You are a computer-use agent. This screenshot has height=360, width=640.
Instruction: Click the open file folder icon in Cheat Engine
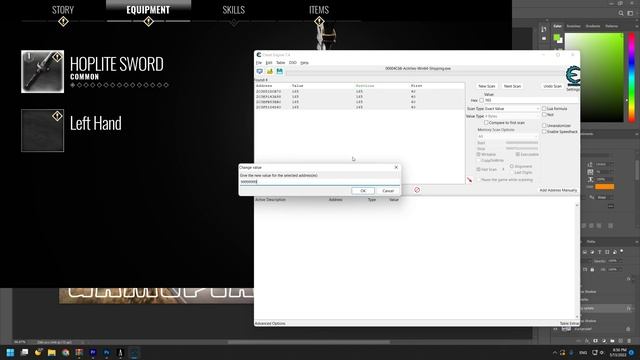point(269,71)
